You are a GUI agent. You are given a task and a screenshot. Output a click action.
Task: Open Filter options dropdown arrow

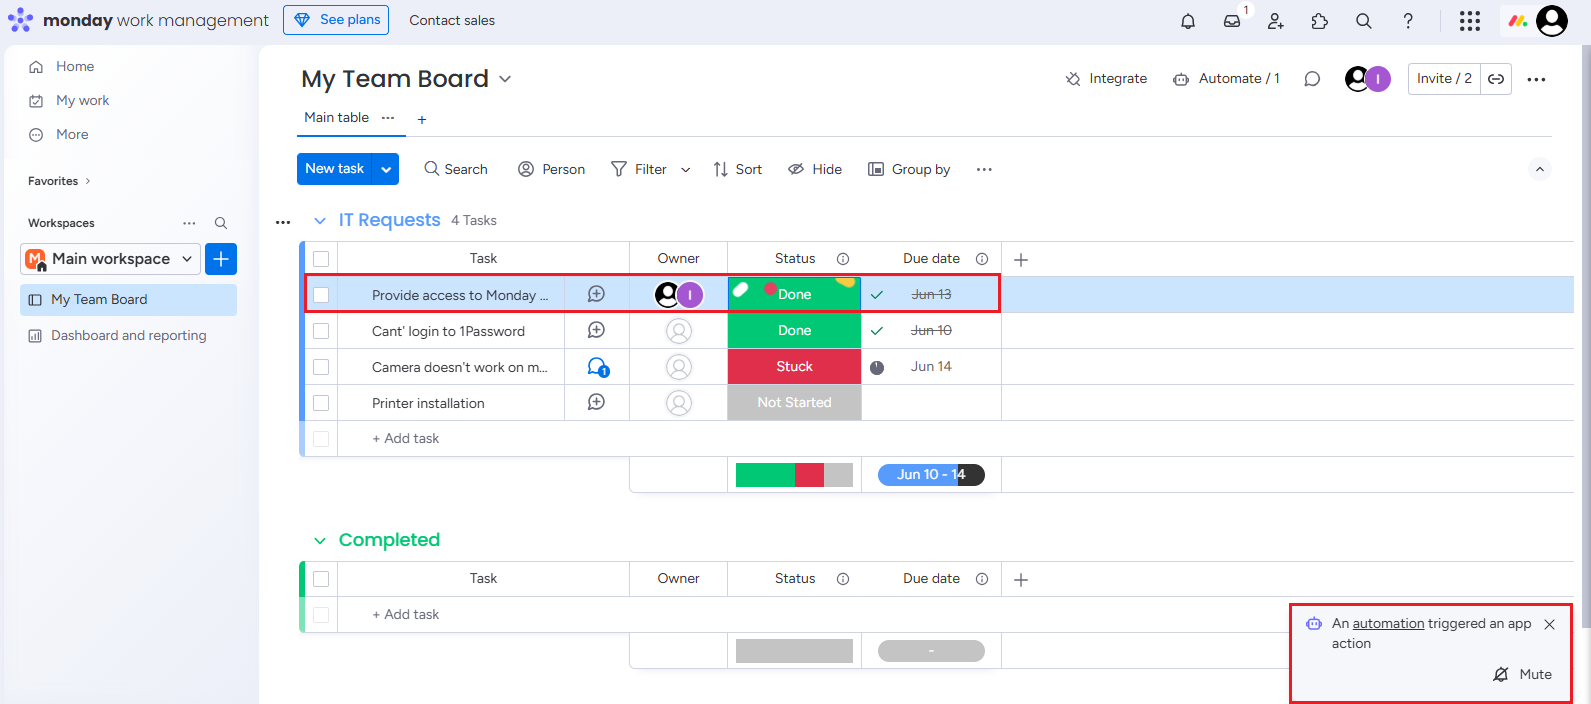[686, 170]
